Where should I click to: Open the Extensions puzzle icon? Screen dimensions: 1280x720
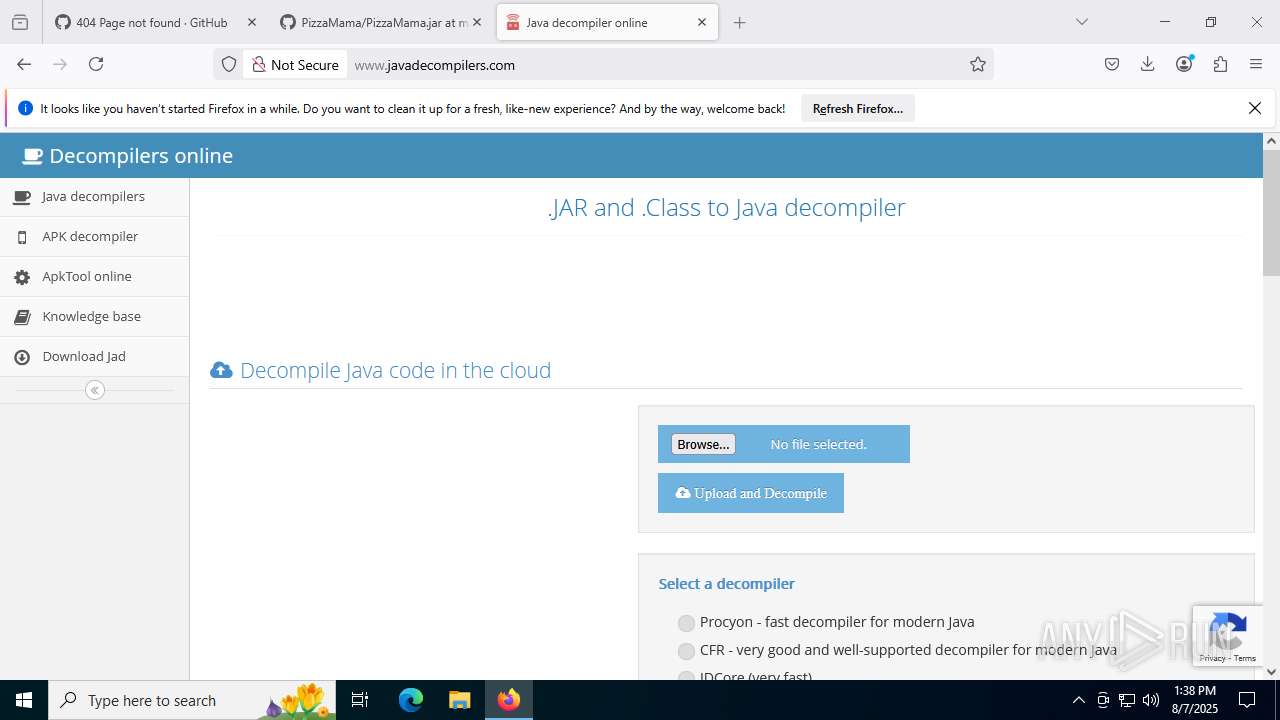1220,64
